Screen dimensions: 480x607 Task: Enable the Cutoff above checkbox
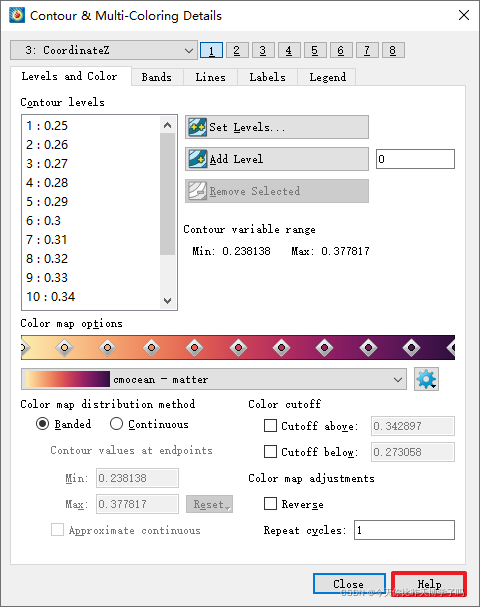pyautogui.click(x=270, y=425)
